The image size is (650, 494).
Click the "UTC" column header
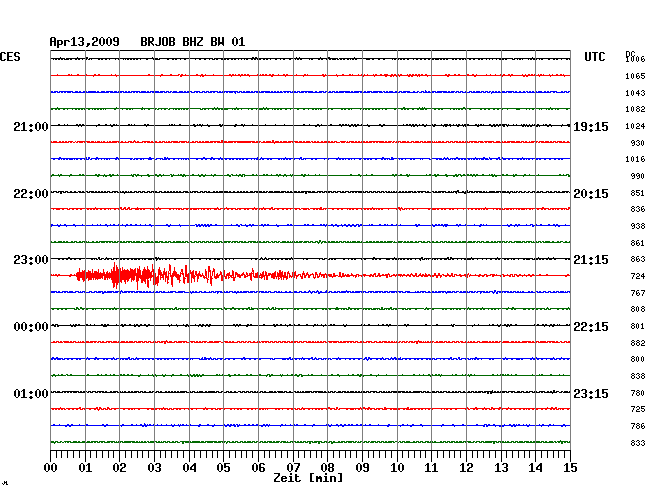pyautogui.click(x=594, y=57)
